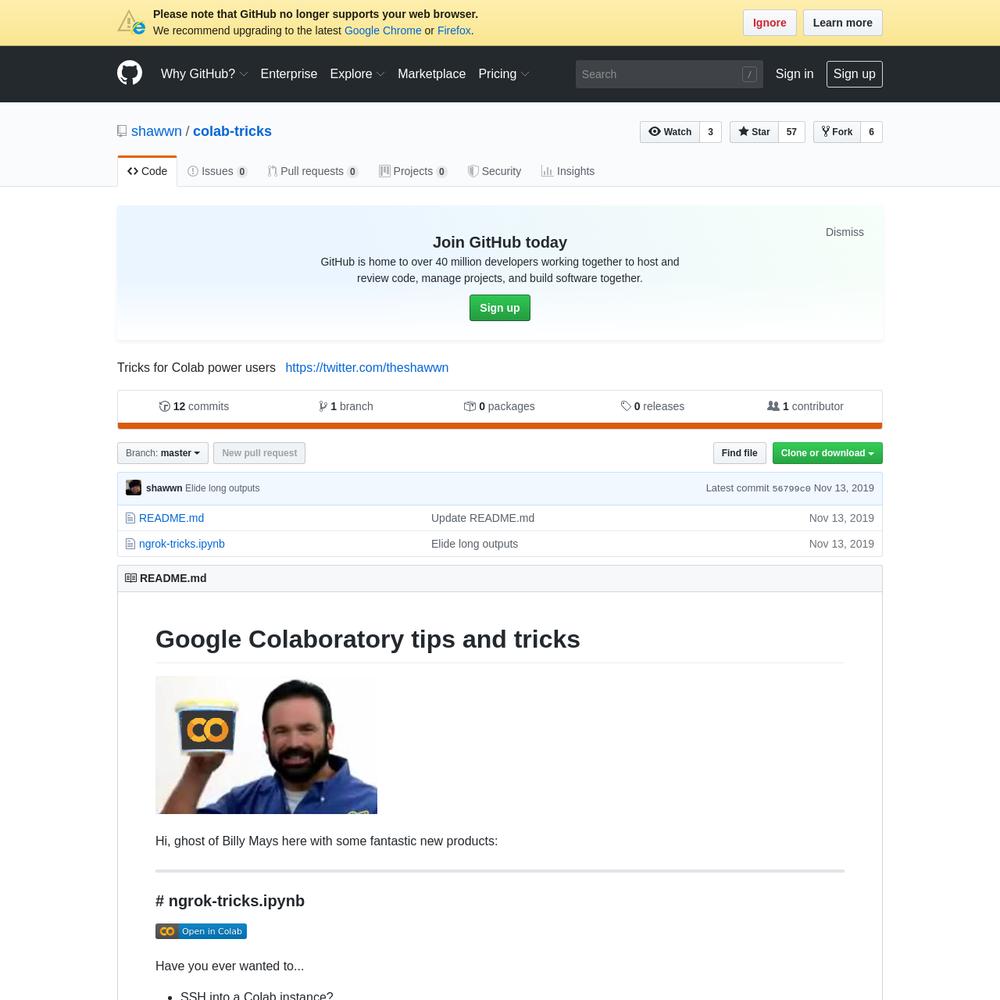
Task: Switch to the Projects tab
Action: click(x=413, y=171)
